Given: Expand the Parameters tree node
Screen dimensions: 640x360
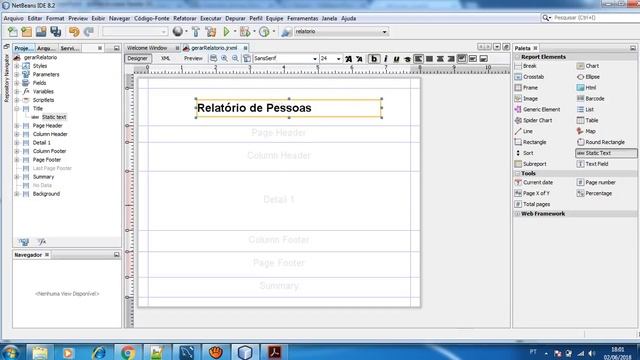Looking at the screenshot, I should [17, 75].
